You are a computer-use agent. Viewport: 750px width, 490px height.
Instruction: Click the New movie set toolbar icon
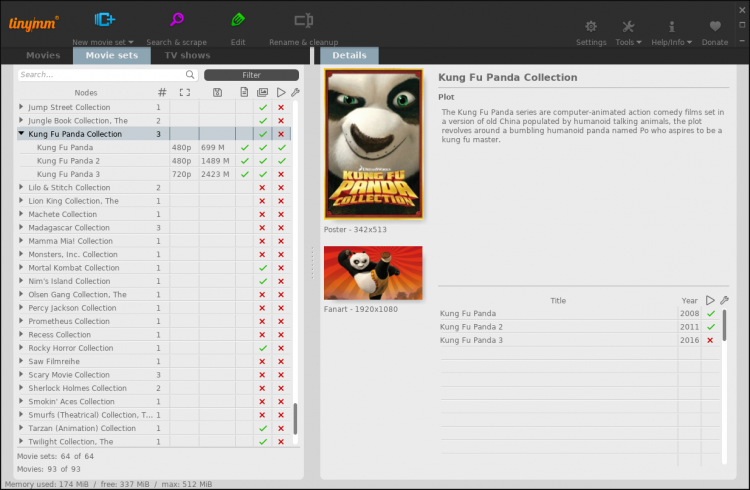tap(104, 20)
